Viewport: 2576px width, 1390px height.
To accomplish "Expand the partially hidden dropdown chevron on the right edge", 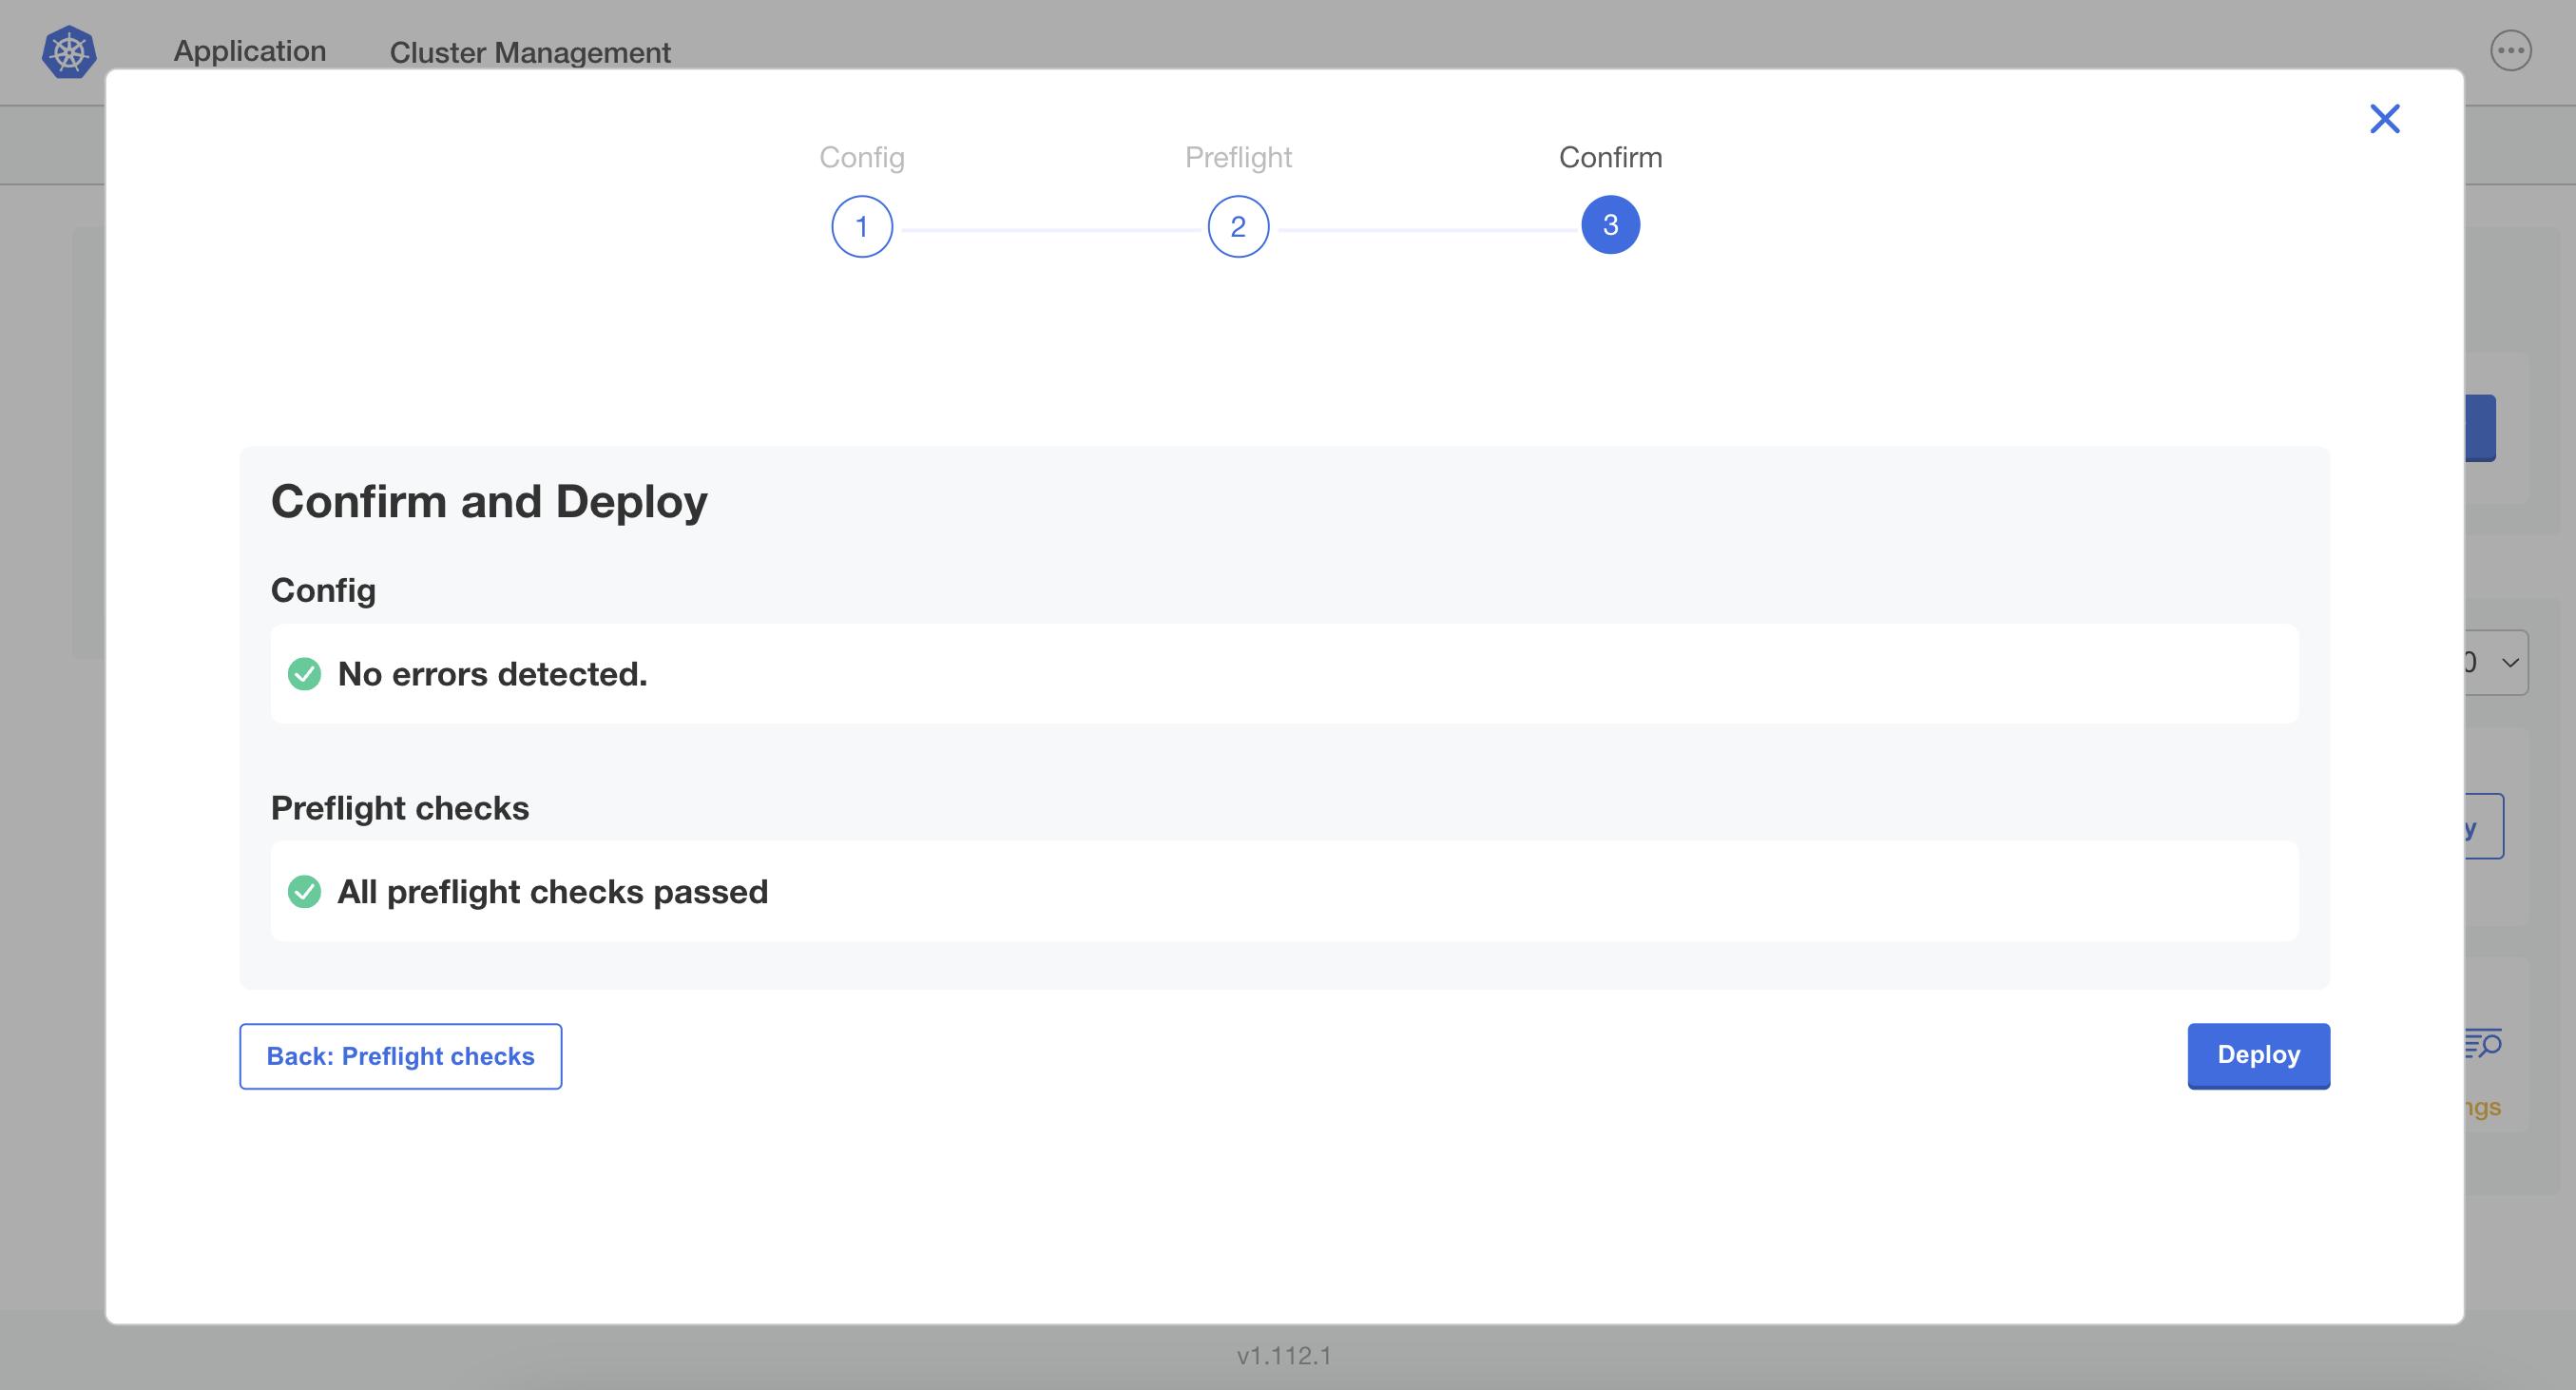I will pos(2509,662).
